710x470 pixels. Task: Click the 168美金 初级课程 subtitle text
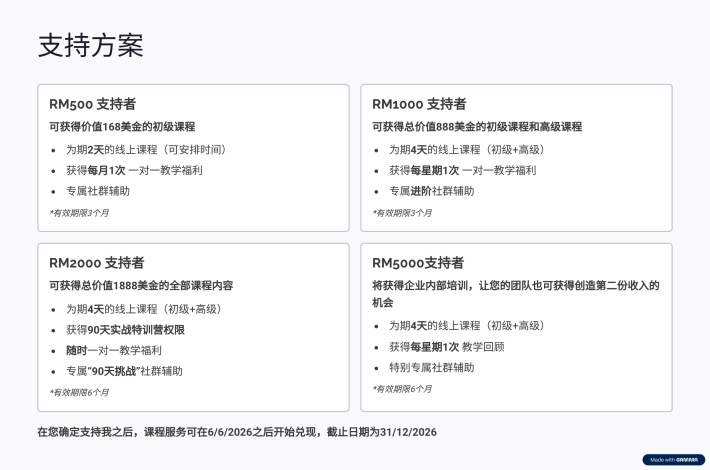tap(122, 127)
